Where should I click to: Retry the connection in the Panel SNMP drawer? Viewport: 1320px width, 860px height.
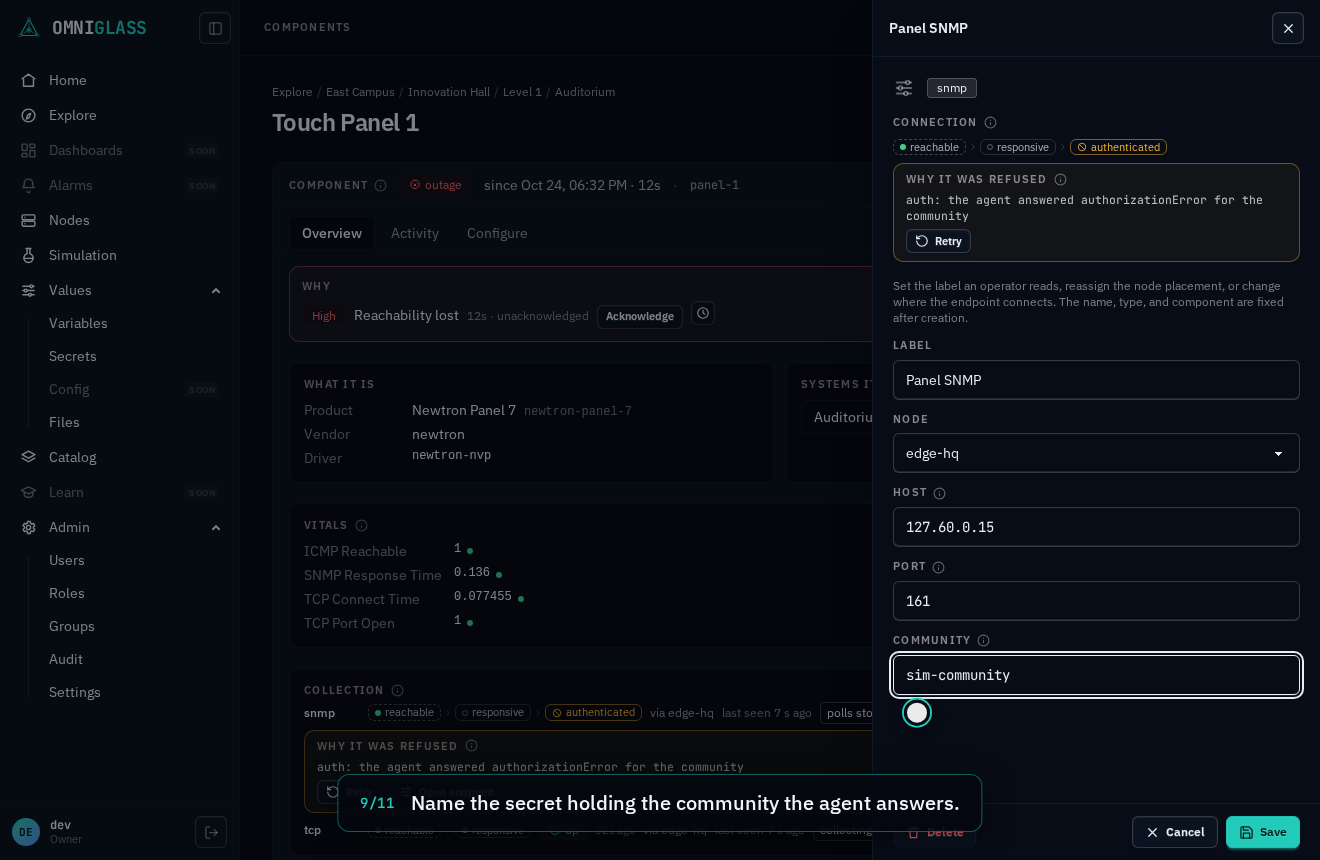938,241
